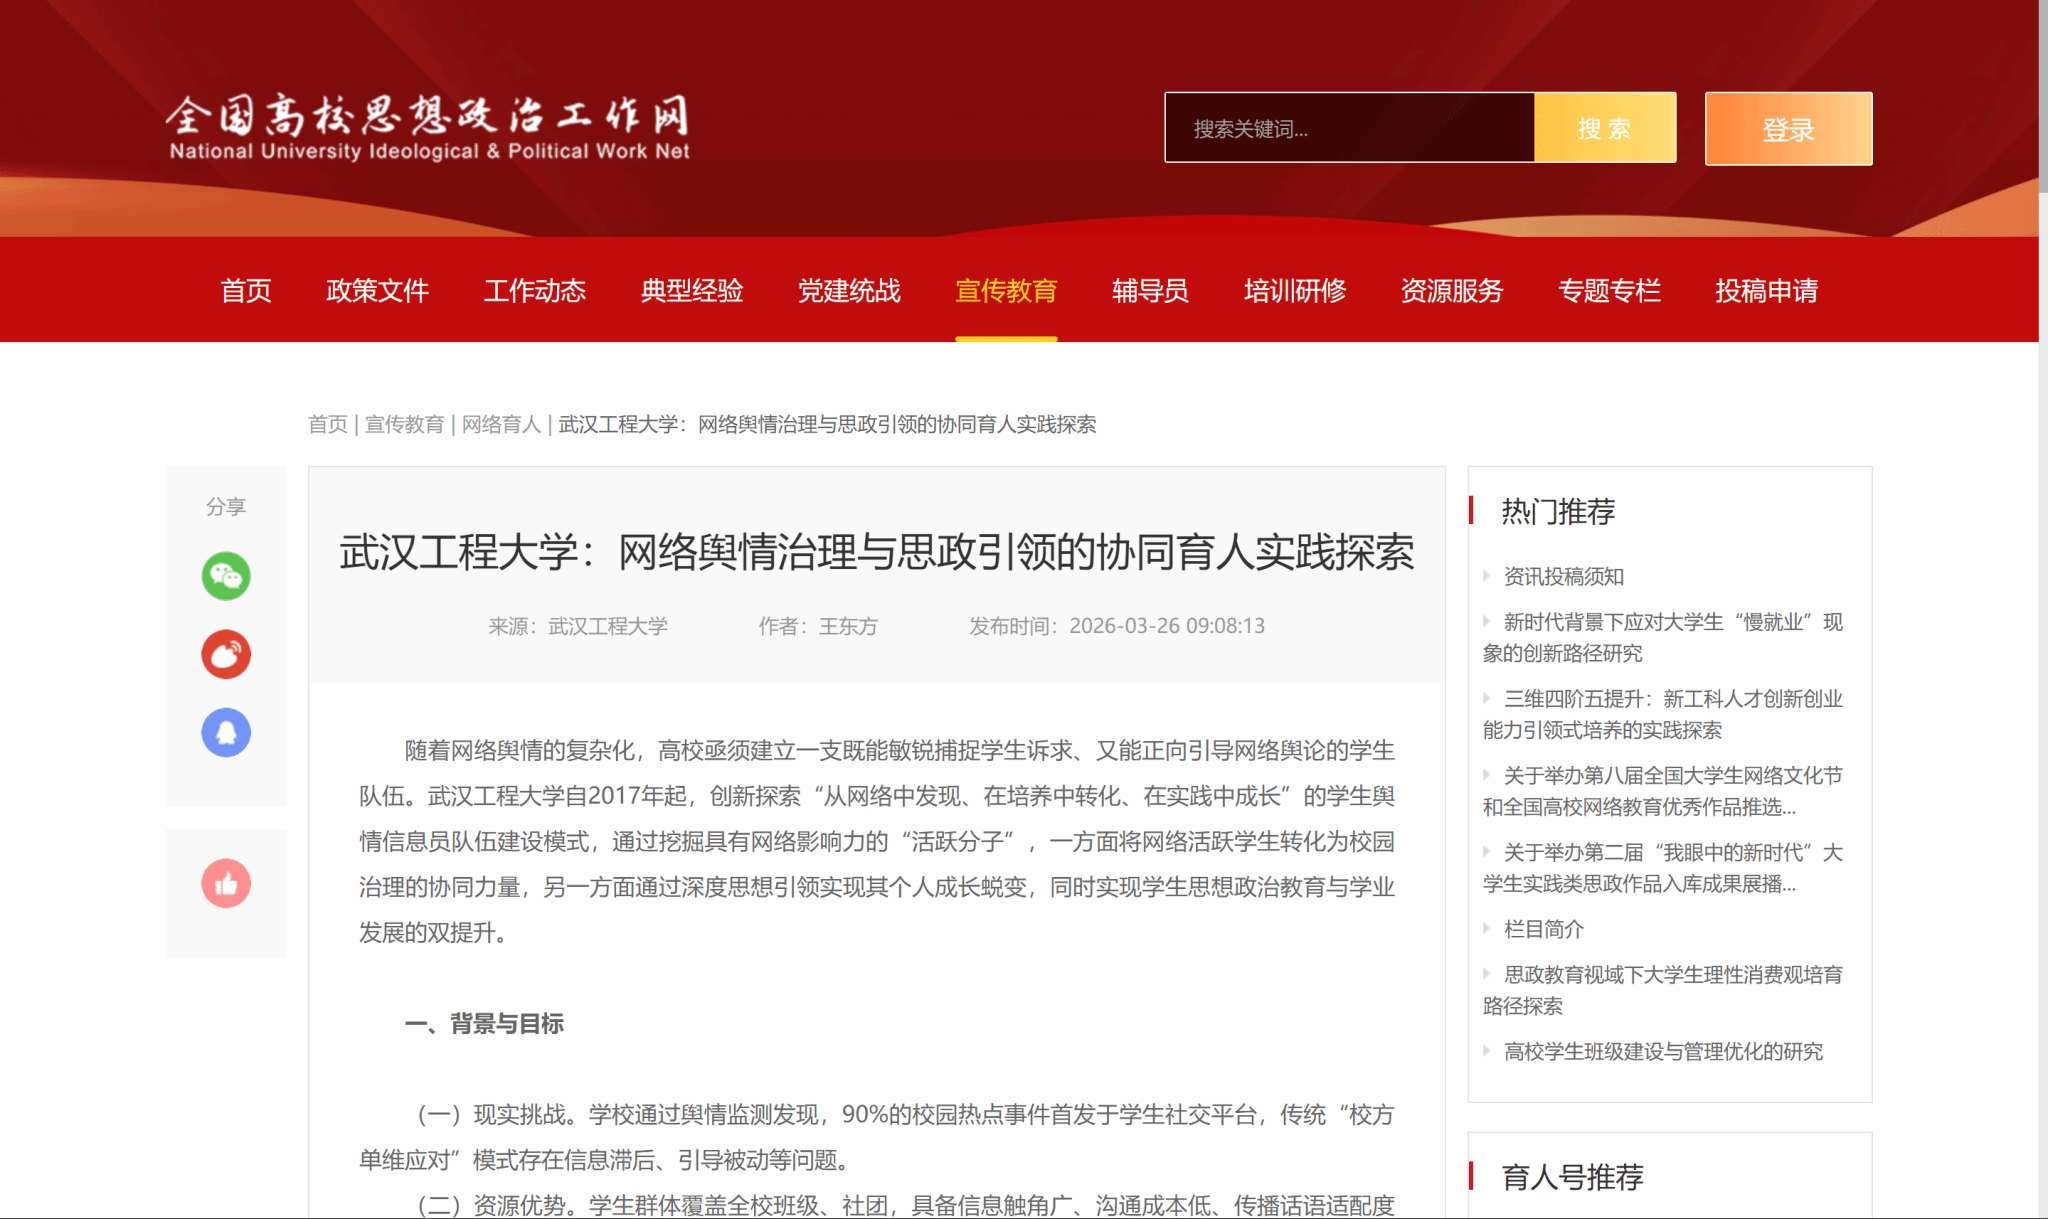Open breadcrumb link 宣传教育
Screen dimensions: 2048x1219
pyautogui.click(x=404, y=424)
